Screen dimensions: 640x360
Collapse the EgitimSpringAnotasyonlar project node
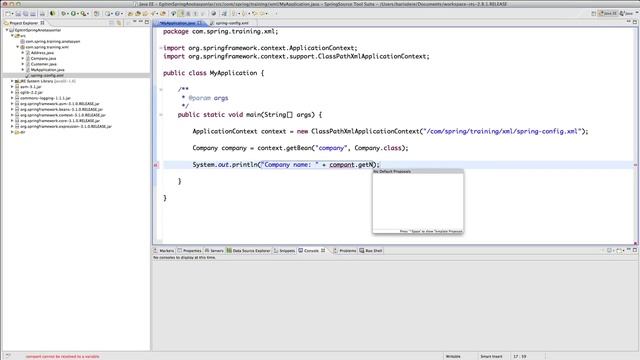(7, 30)
